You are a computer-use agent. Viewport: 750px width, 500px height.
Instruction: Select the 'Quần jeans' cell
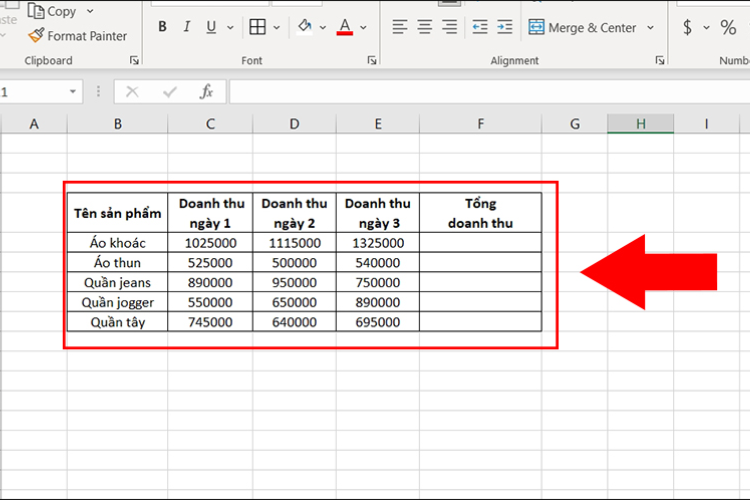pos(118,282)
